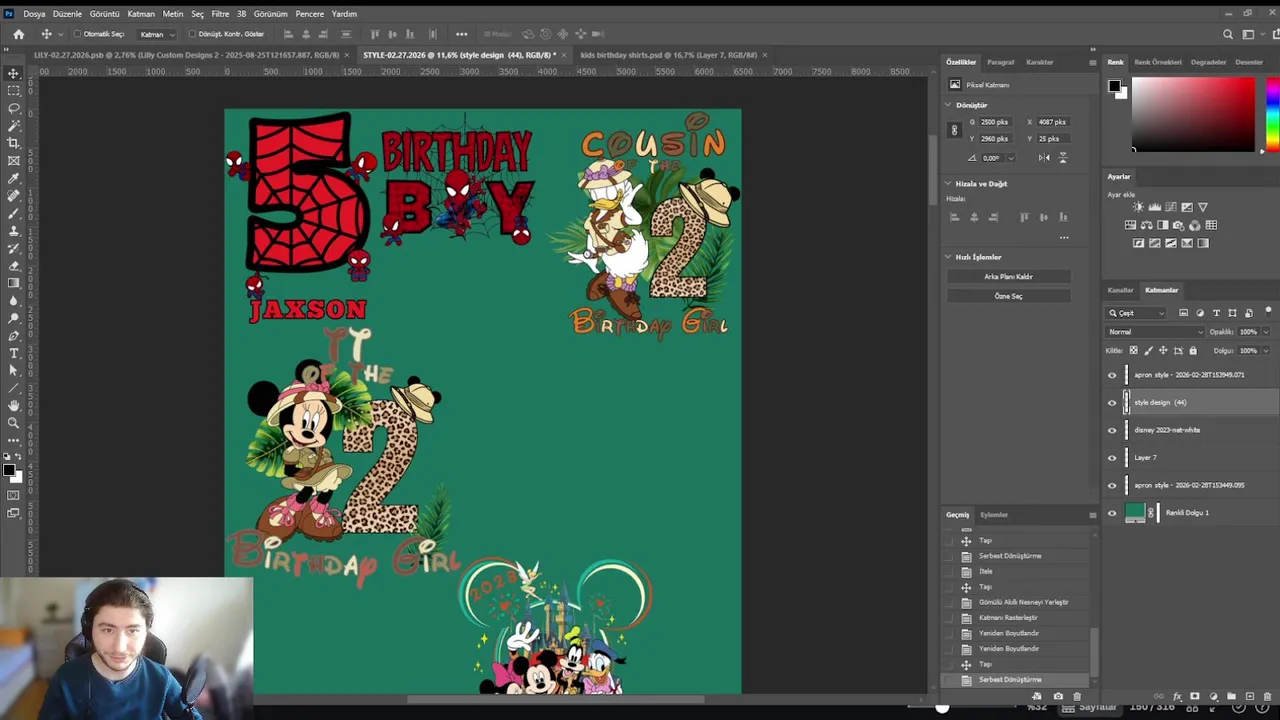Open the Katman auto-select dropdown

(x=157, y=34)
